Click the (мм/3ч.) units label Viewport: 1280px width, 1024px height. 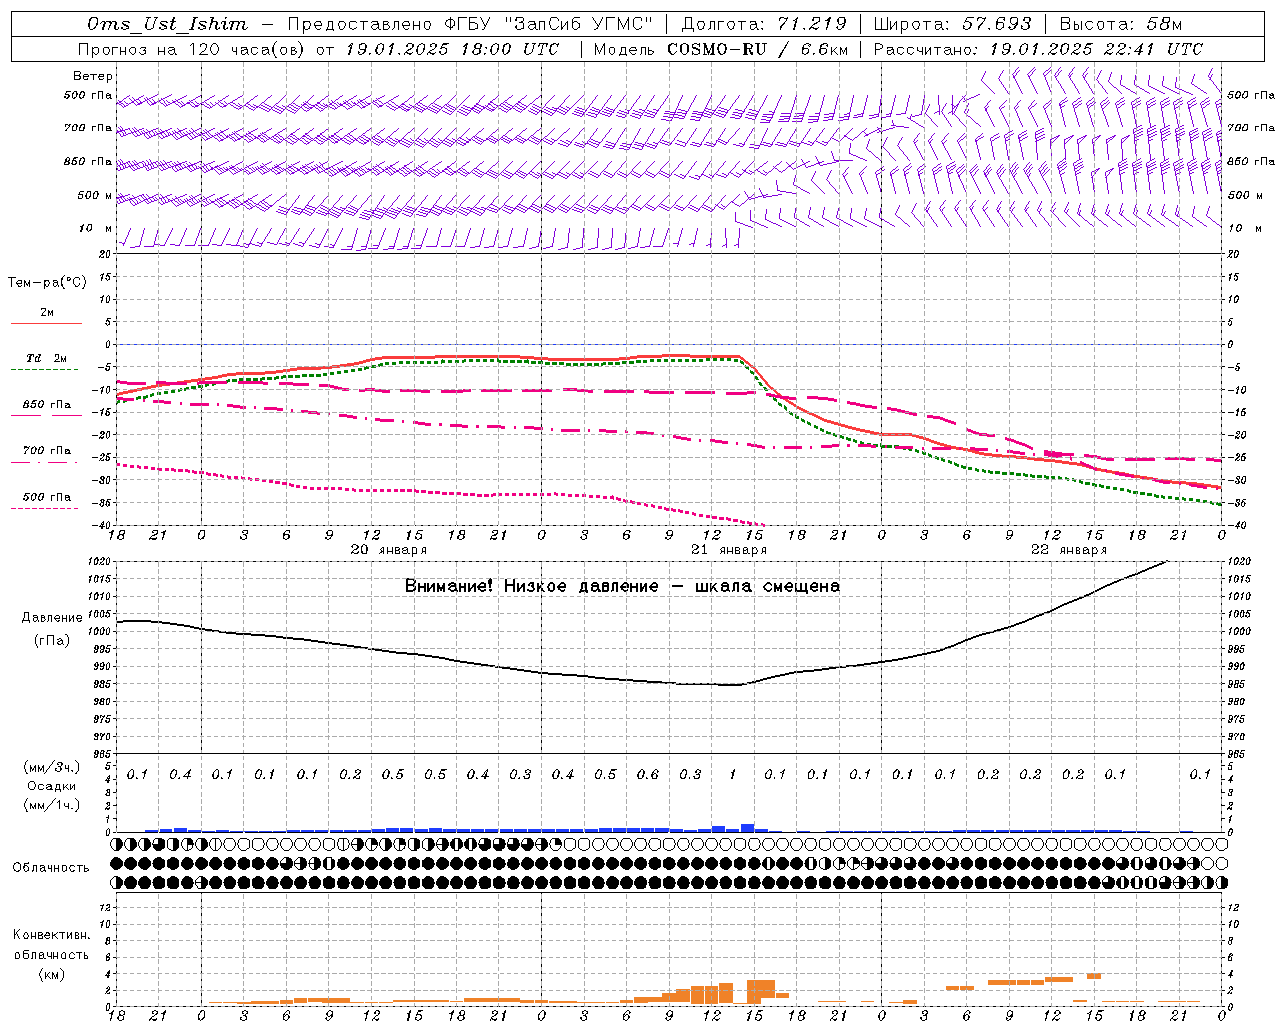point(52,767)
